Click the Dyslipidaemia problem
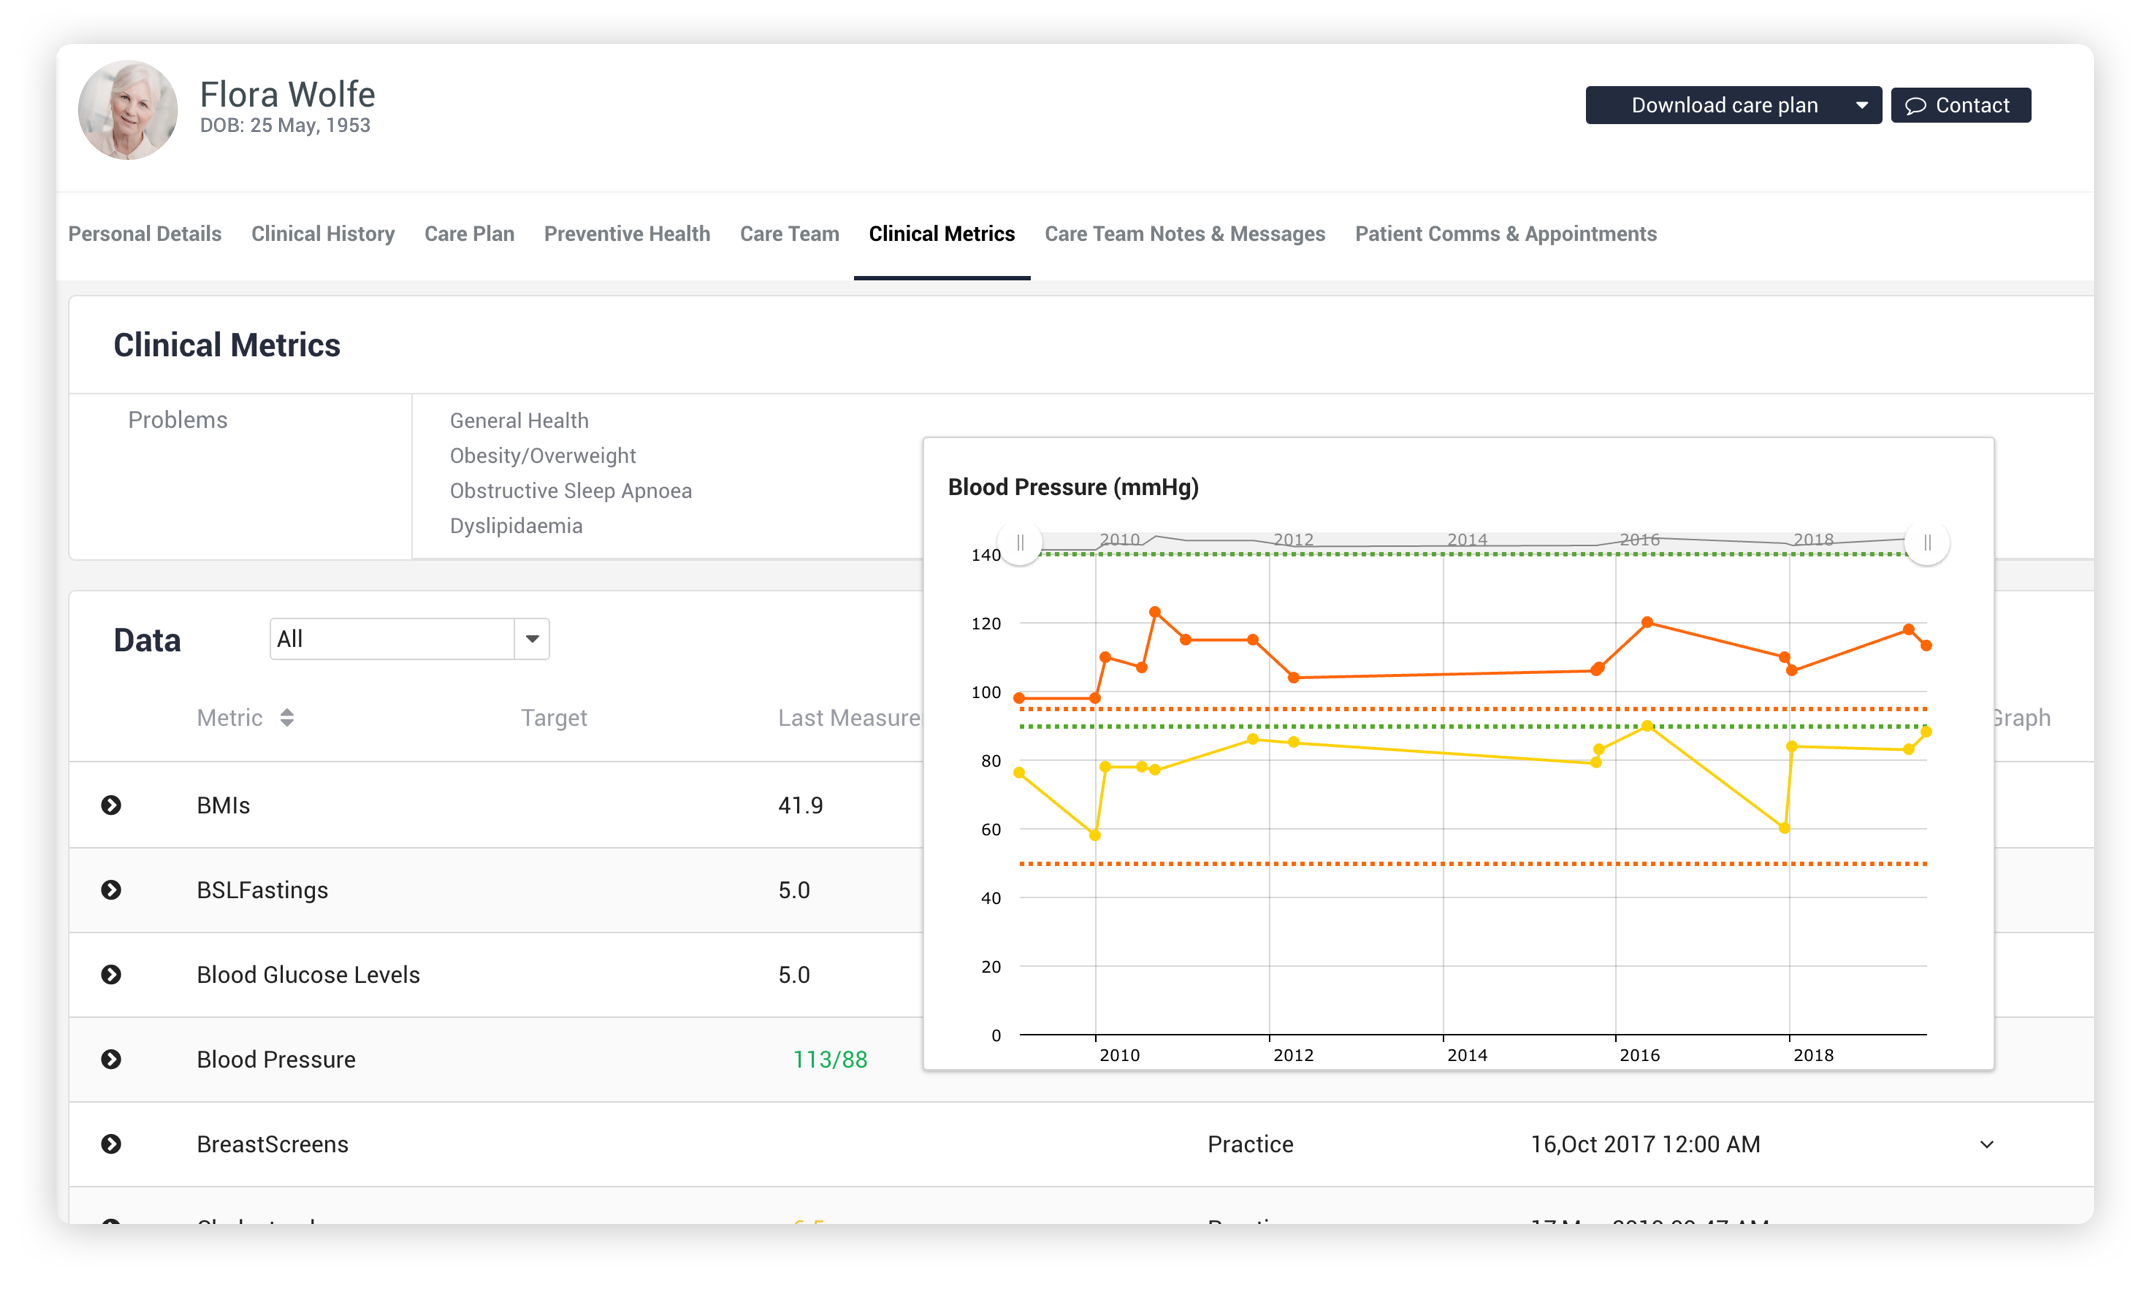2152x1290 pixels. (516, 526)
